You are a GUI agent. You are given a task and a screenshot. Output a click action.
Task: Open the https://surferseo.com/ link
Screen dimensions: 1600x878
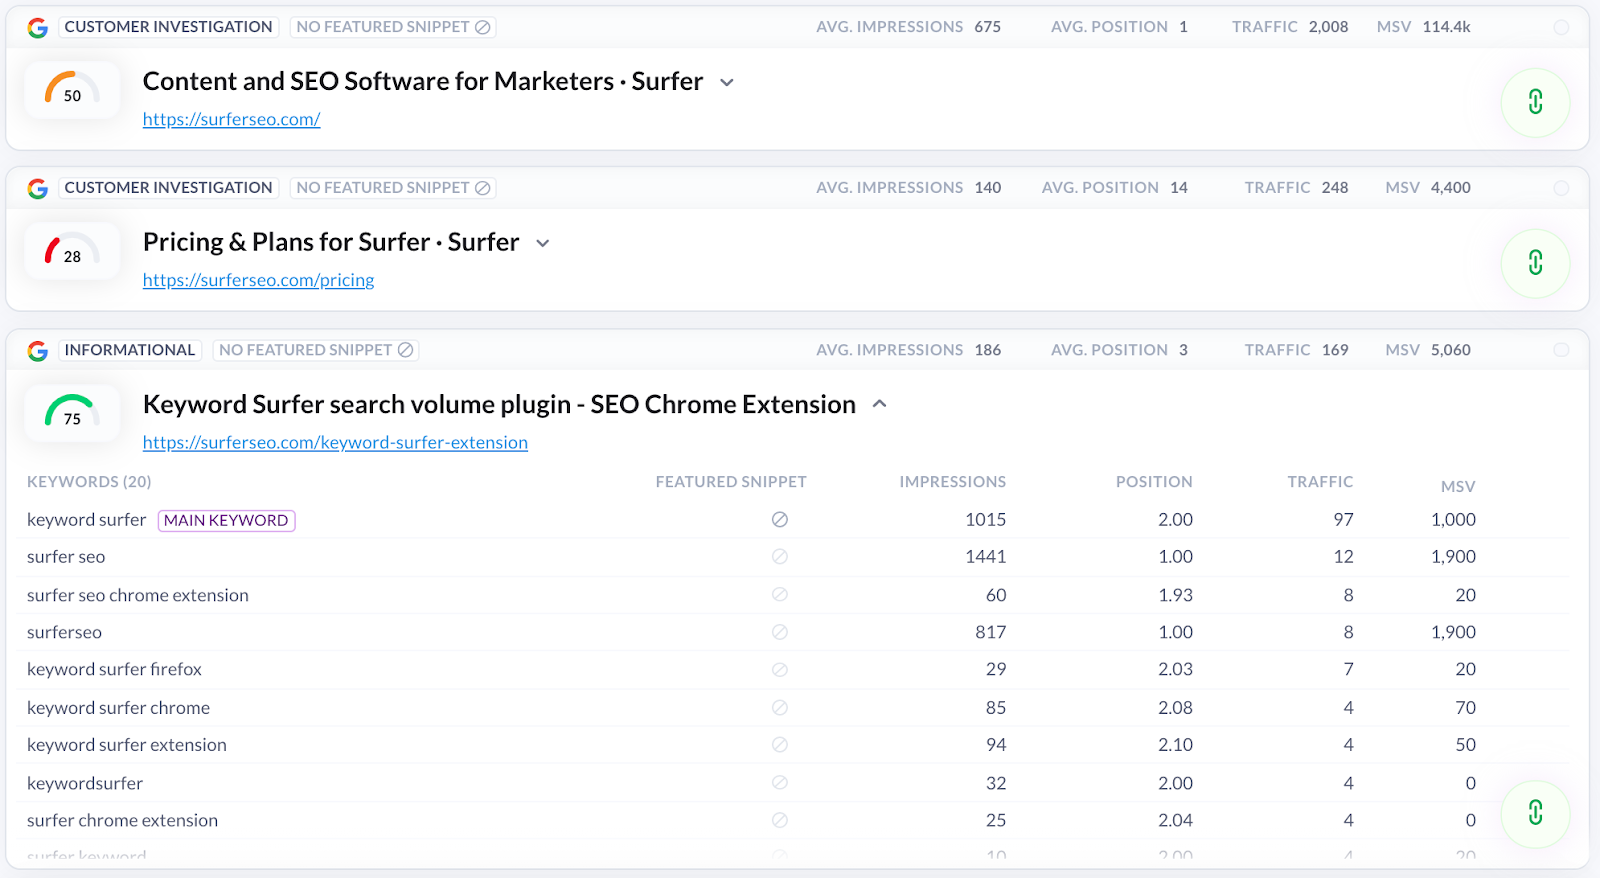[231, 119]
